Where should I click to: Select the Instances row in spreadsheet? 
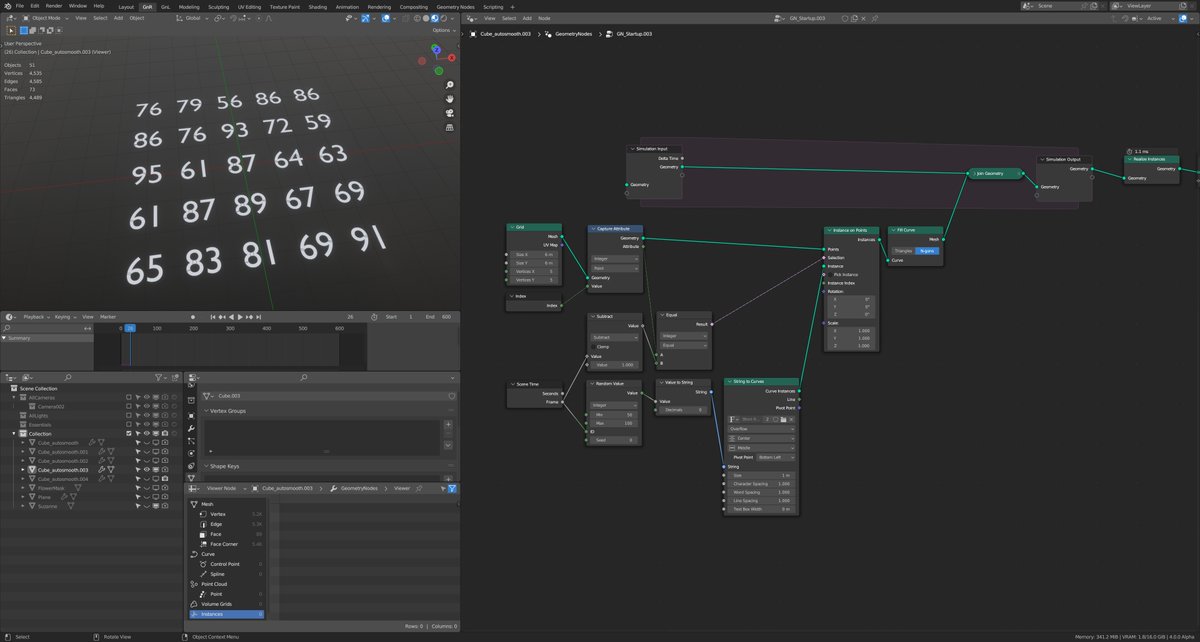pos(226,614)
